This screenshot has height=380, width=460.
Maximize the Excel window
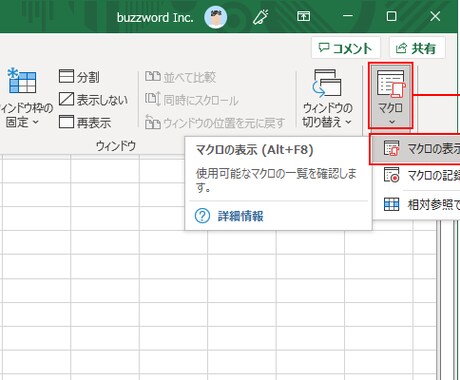(391, 16)
